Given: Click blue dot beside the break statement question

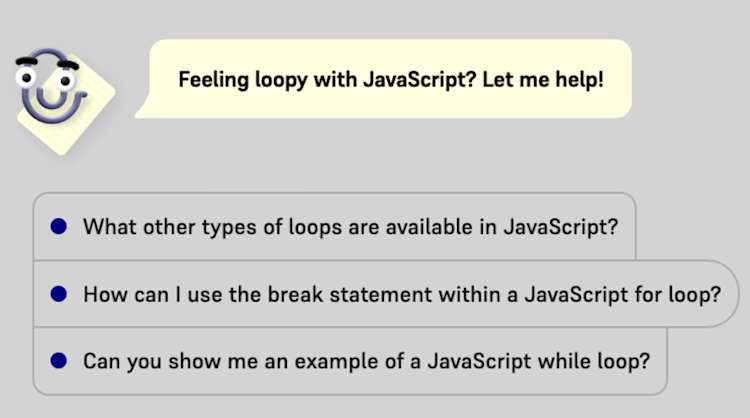Looking at the screenshot, I should [x=58, y=294].
